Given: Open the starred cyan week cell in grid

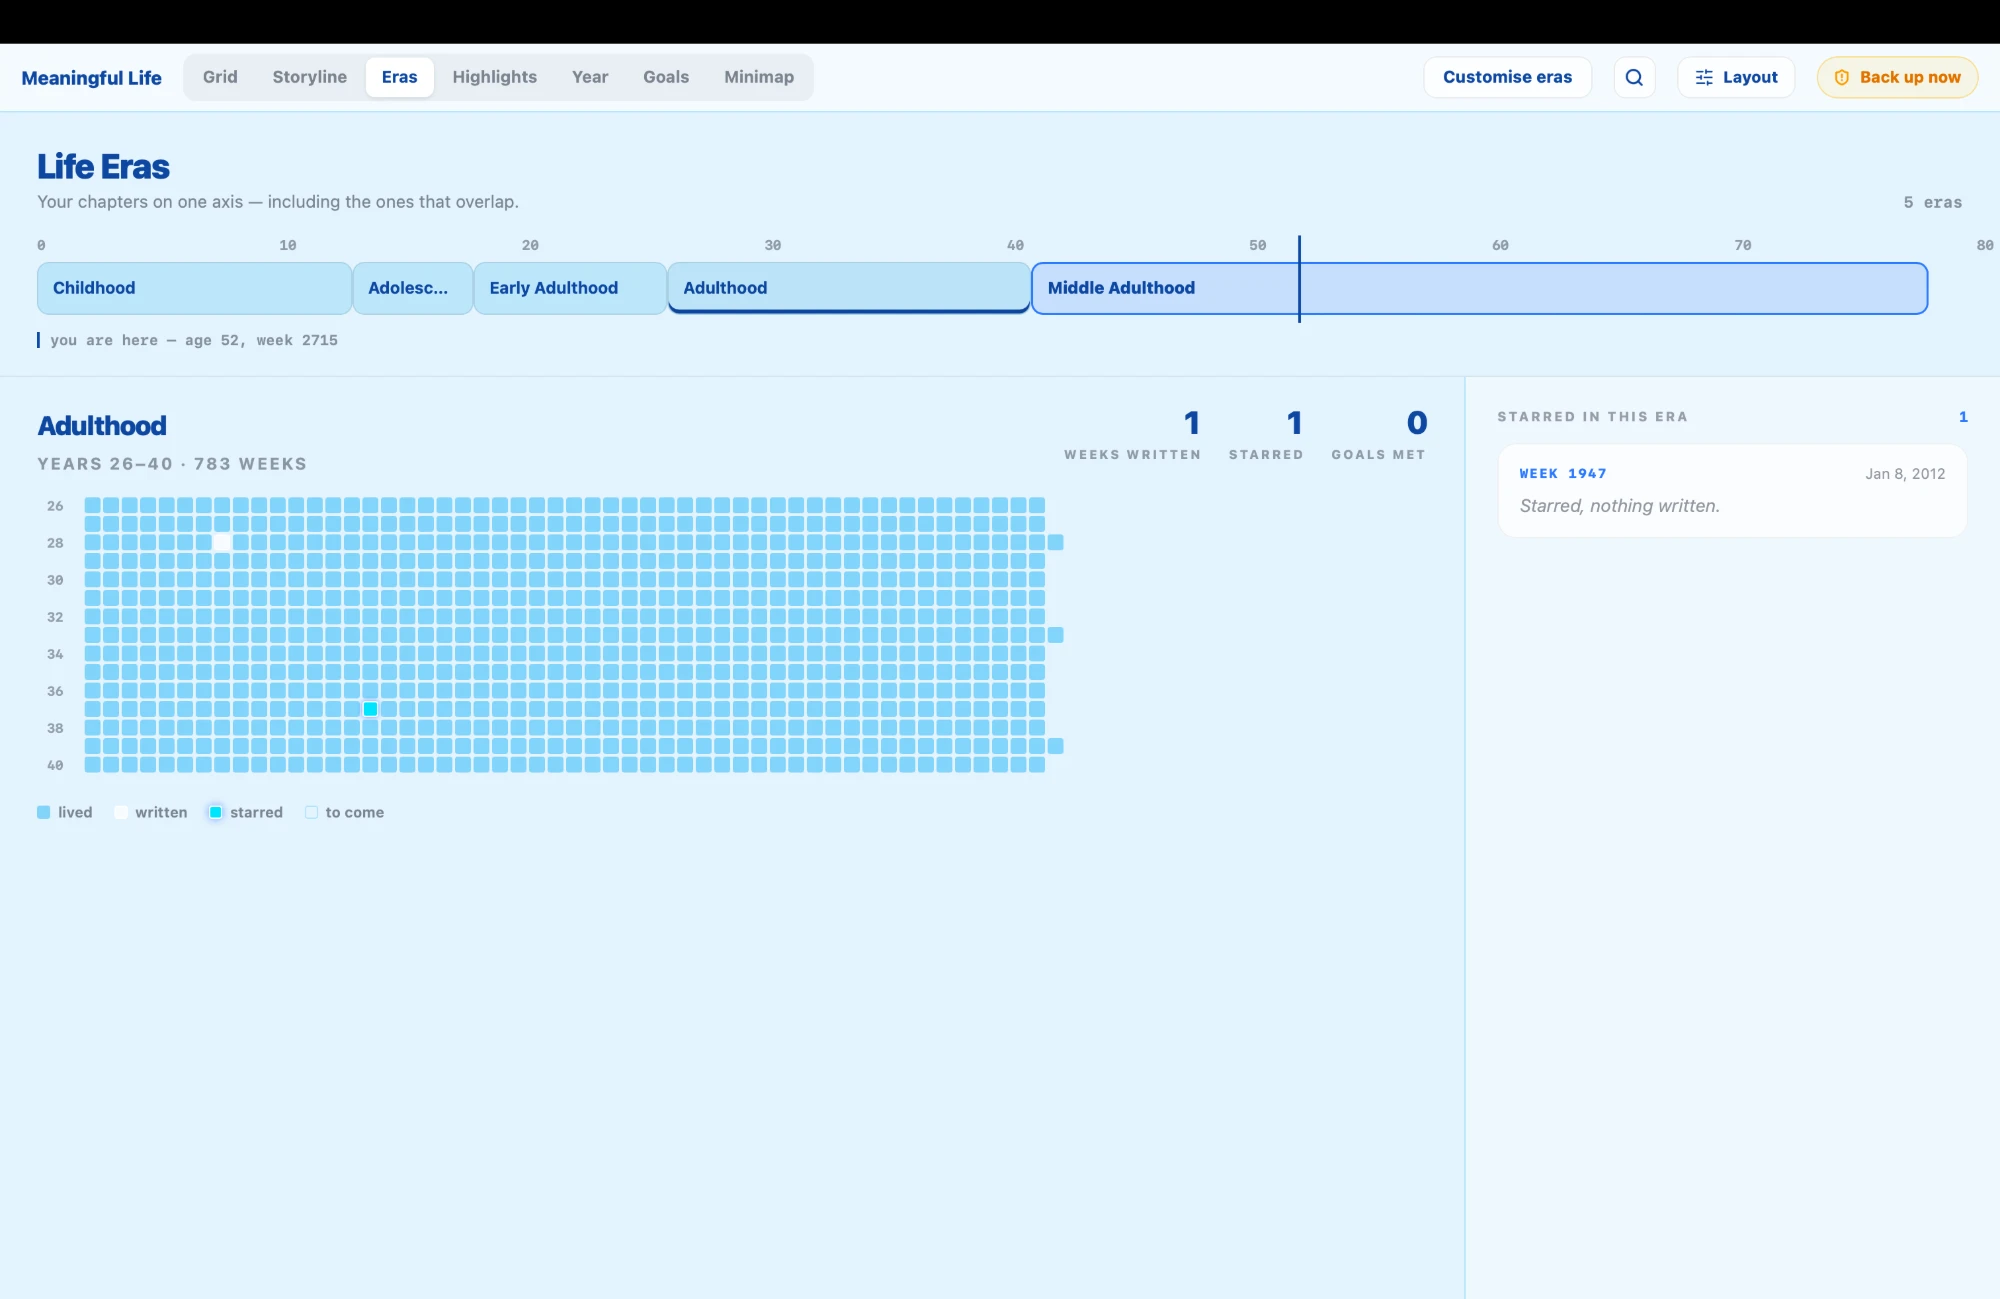Looking at the screenshot, I should 370,709.
